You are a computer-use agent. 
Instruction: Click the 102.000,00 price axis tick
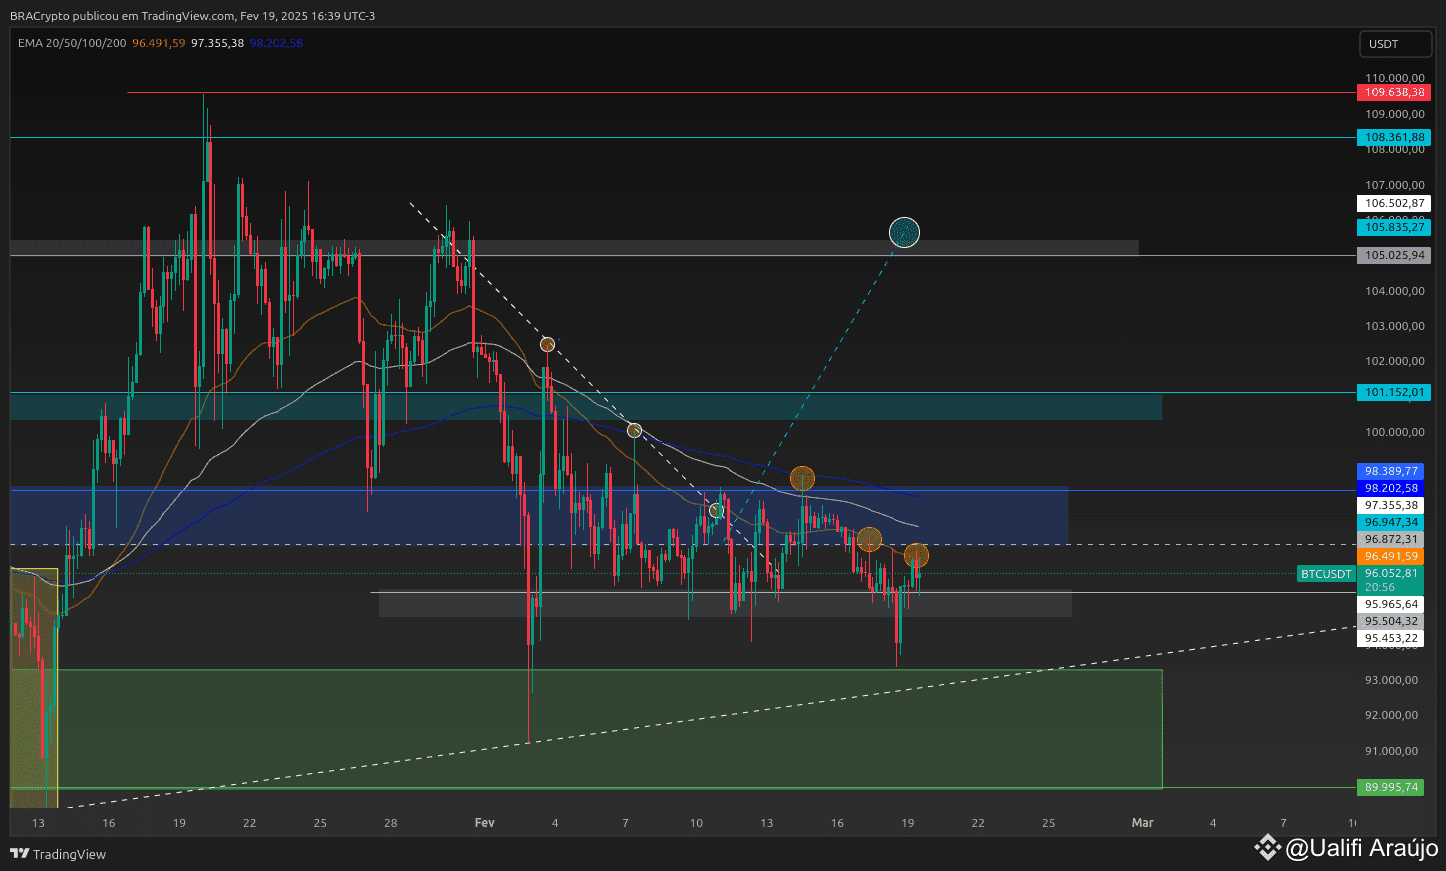click(1394, 361)
